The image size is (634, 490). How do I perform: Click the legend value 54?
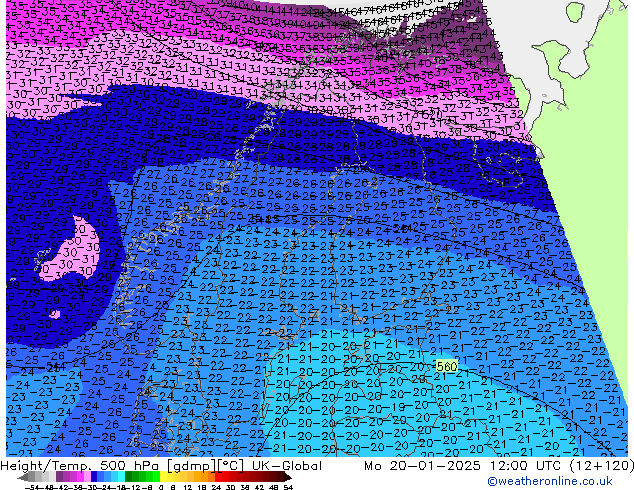point(288,488)
